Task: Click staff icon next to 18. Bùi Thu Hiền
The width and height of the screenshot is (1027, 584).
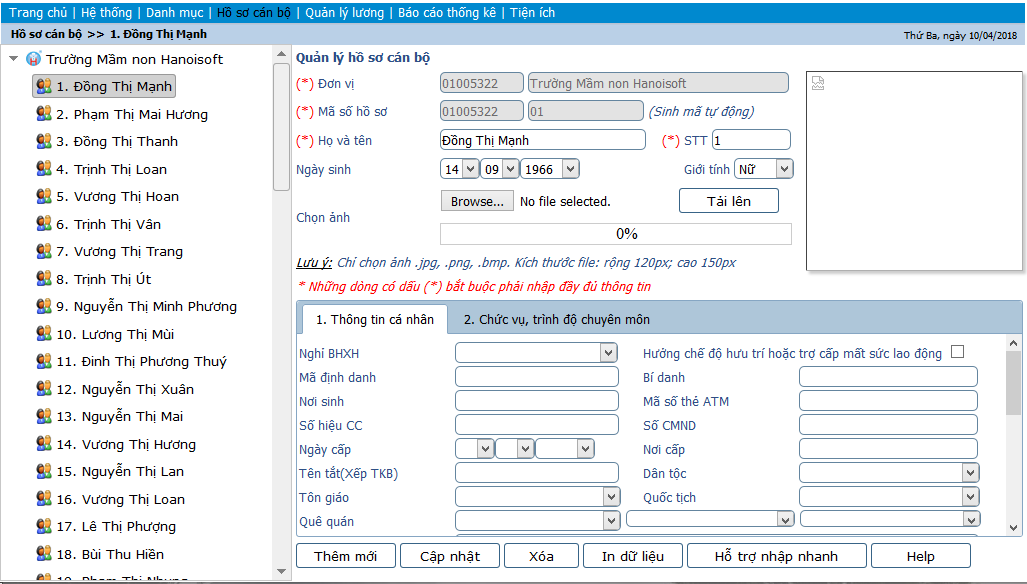Action: click(x=44, y=554)
